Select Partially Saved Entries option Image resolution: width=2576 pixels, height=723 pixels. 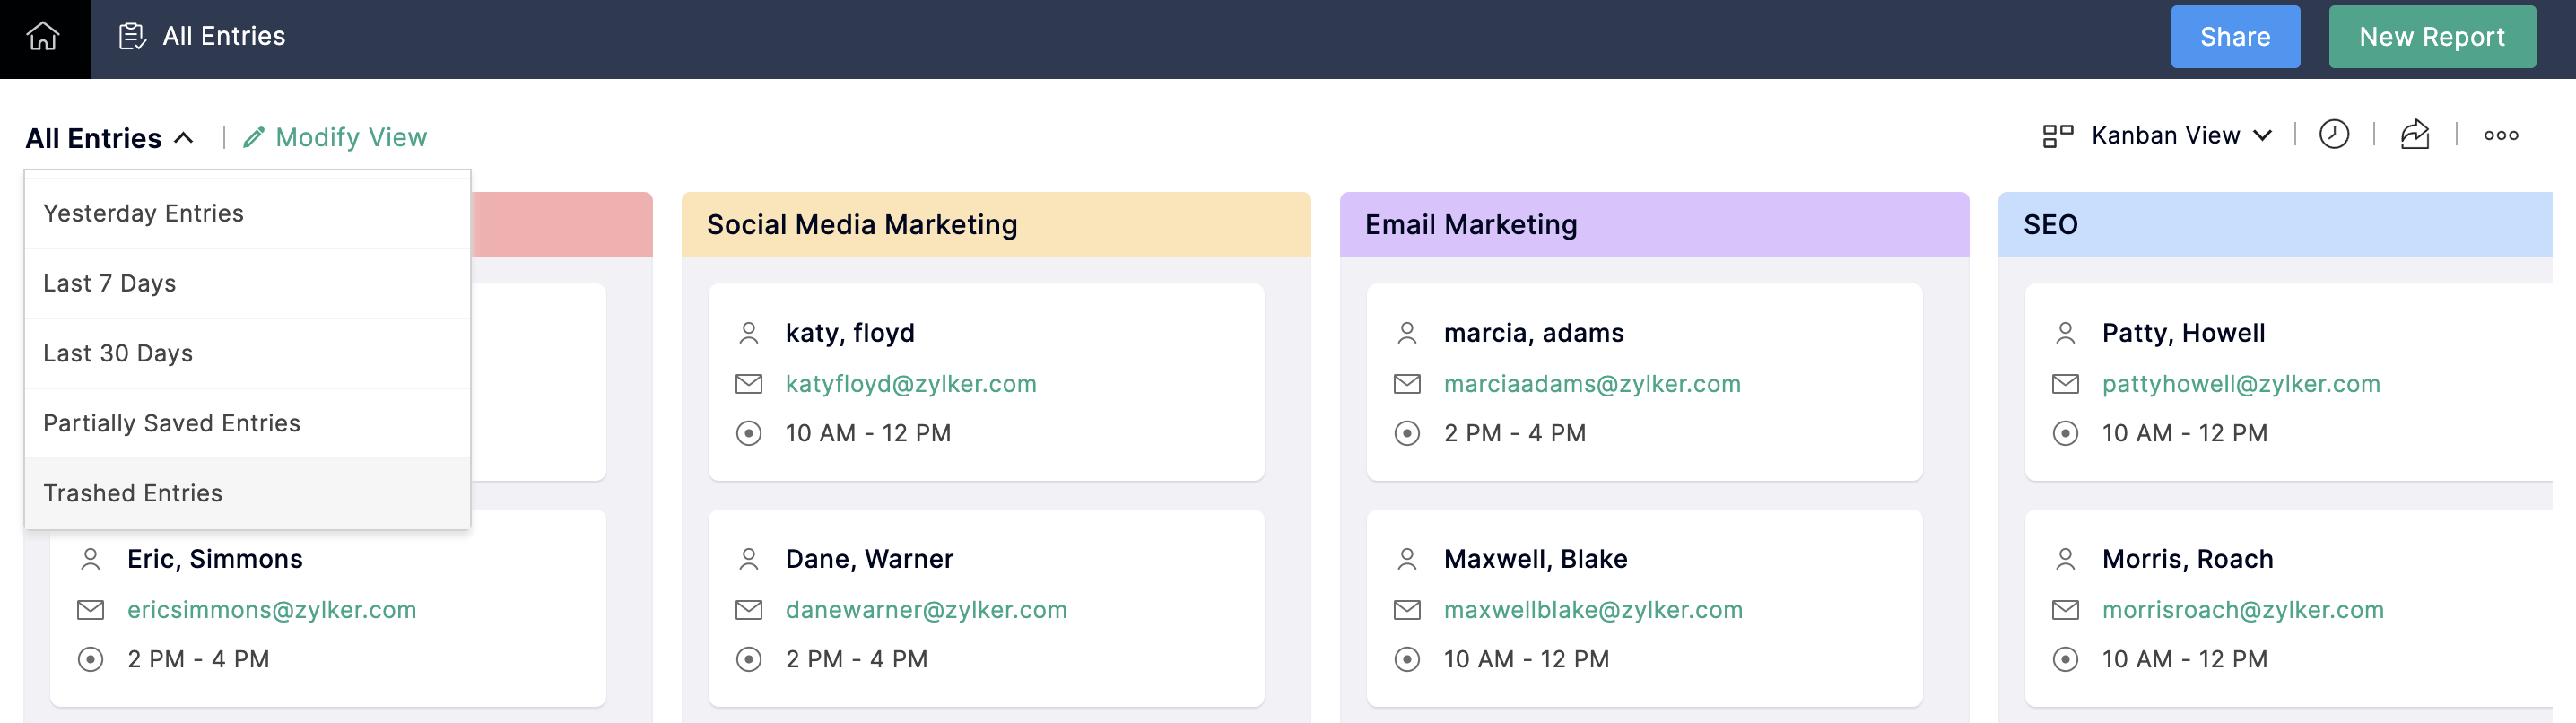pyautogui.click(x=171, y=423)
